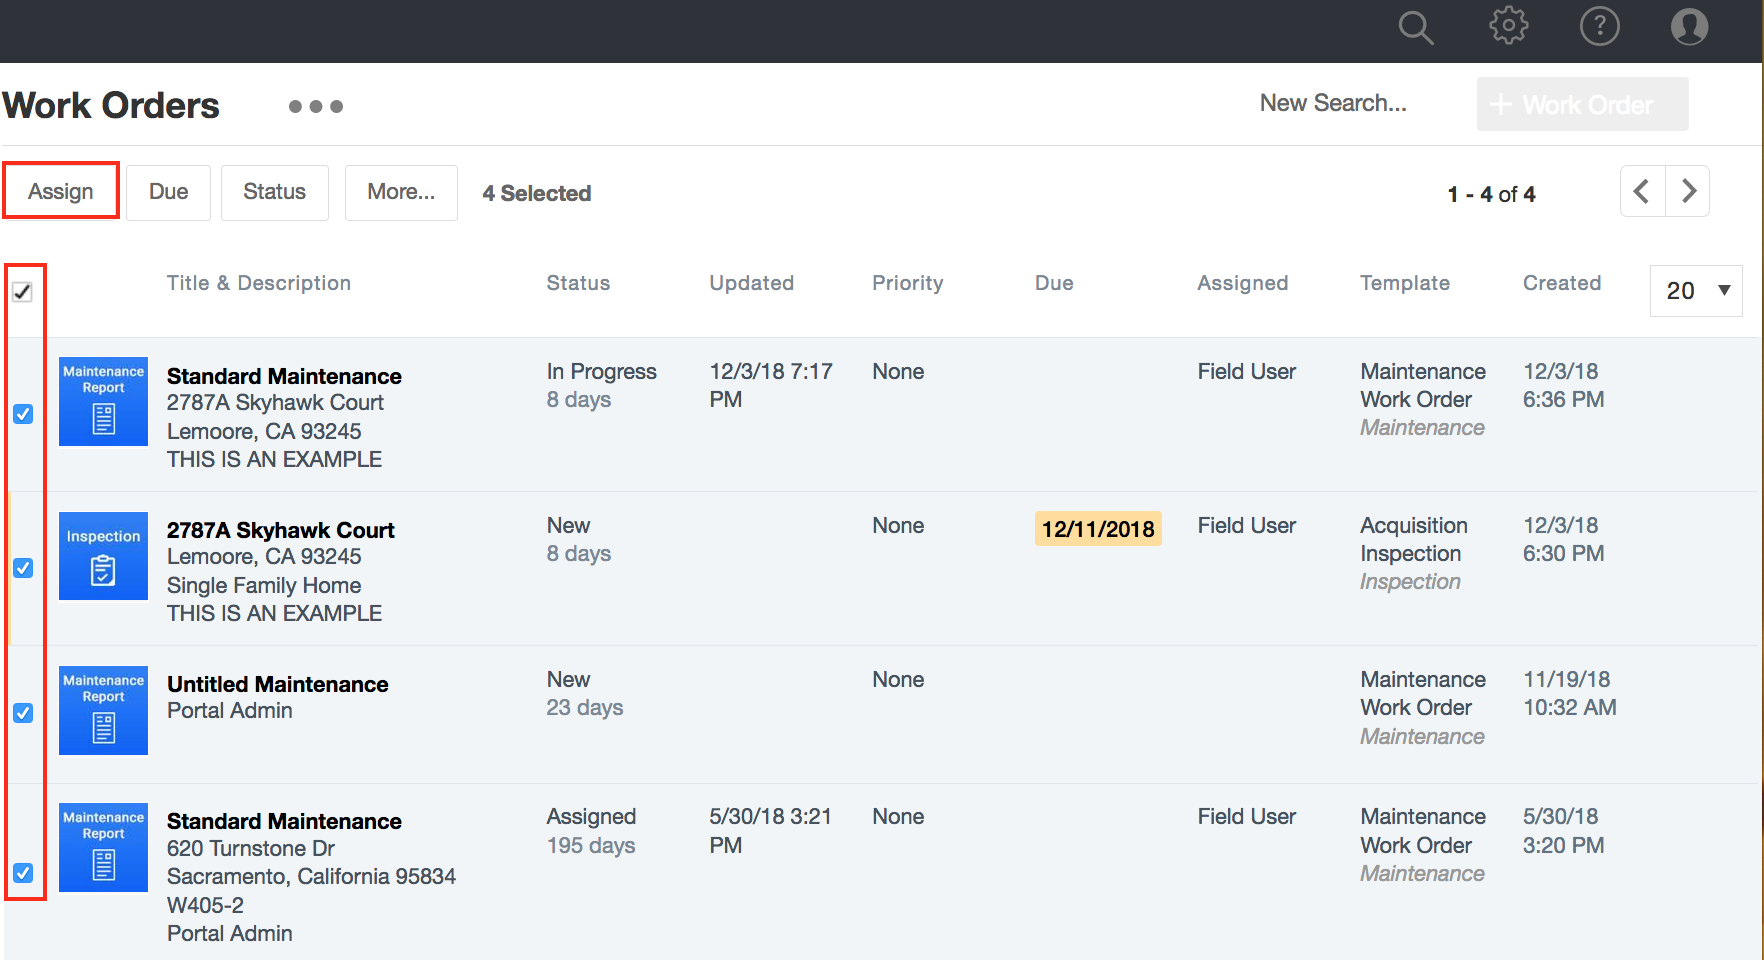Open help with the question mark icon
Screen dimensions: 1764x960
pos(1599,26)
